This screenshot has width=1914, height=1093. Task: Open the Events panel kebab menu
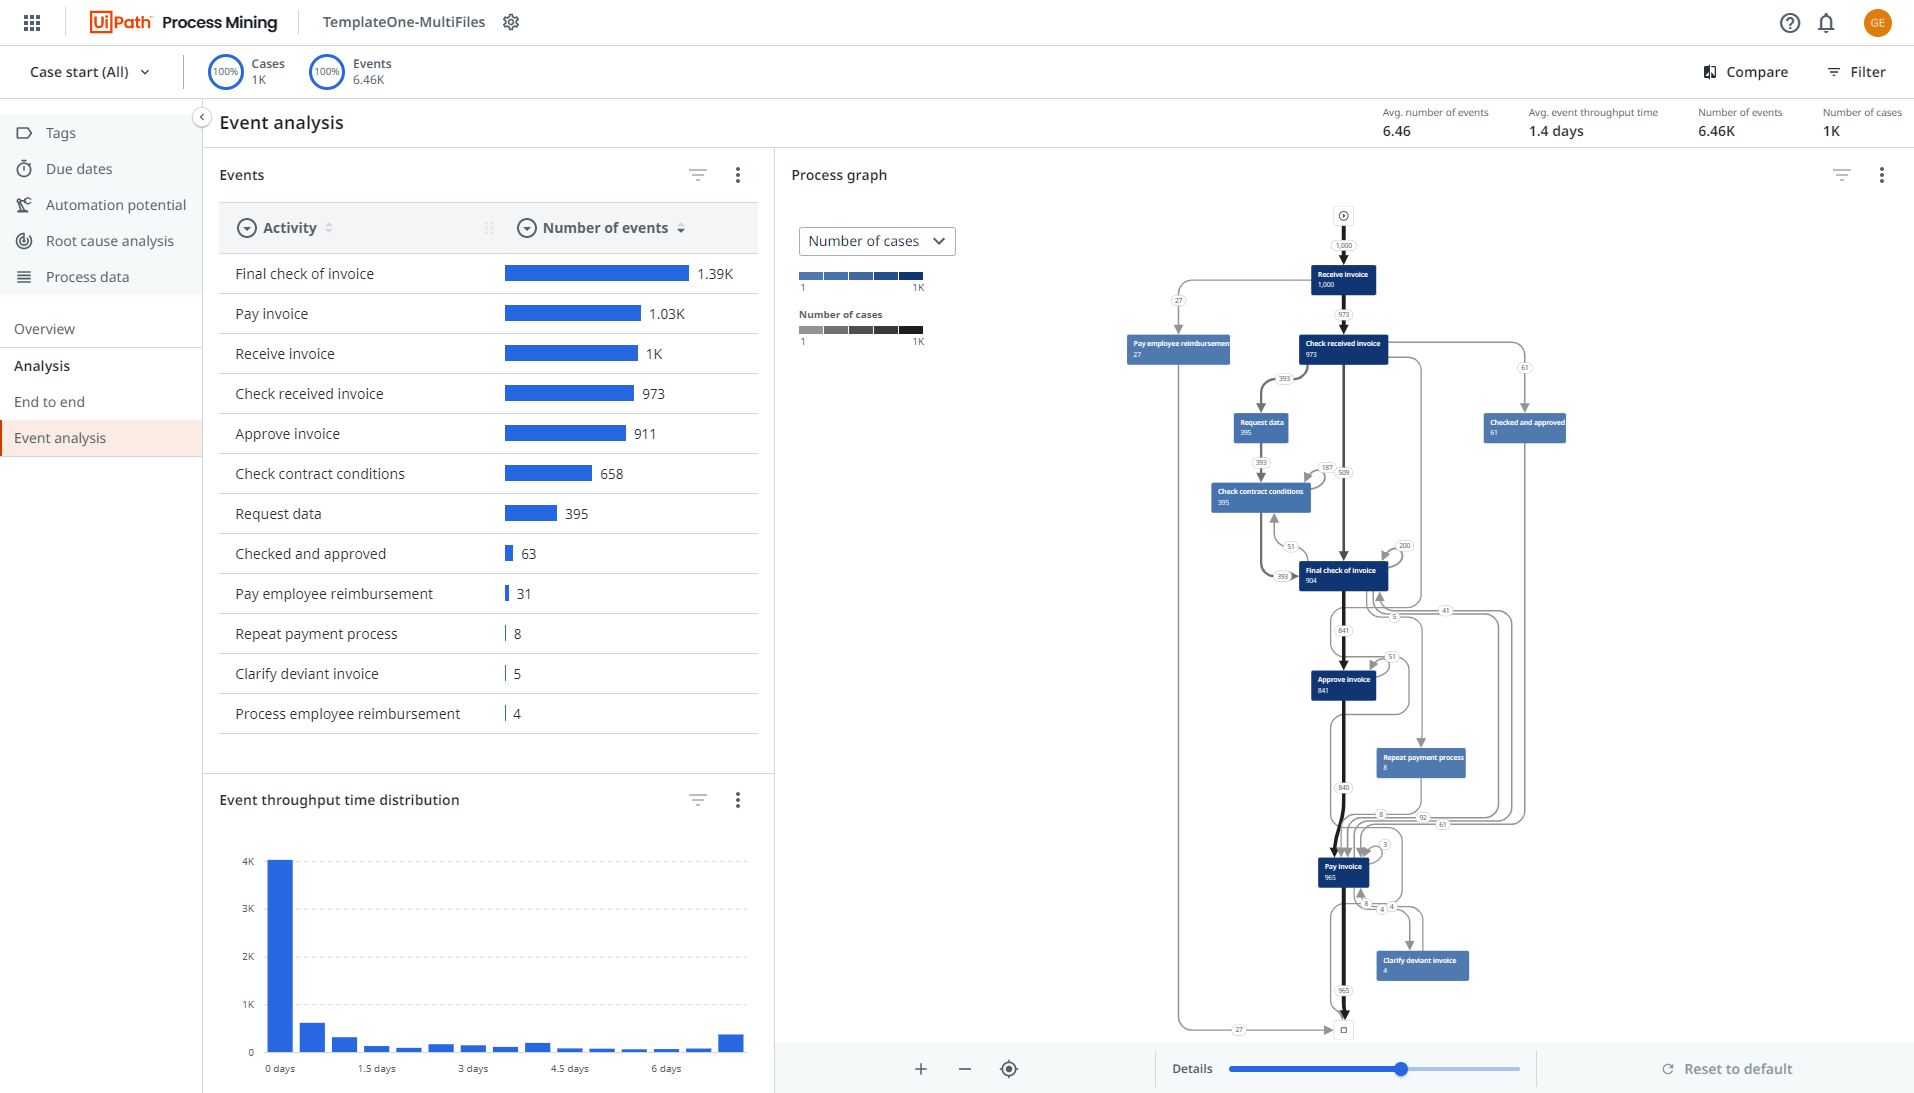click(x=738, y=175)
